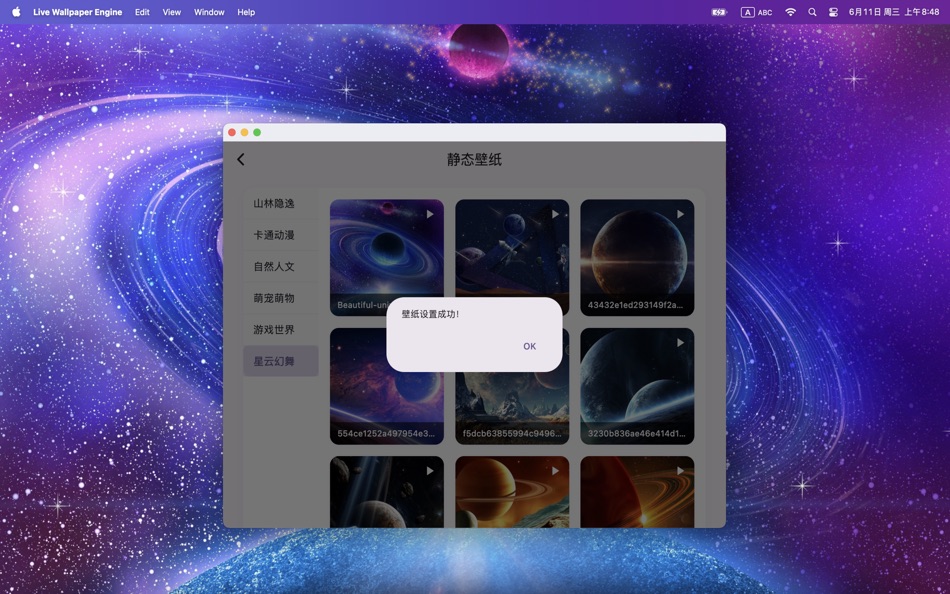Select the 自然人文 category
This screenshot has height=594, width=950.
click(281, 267)
